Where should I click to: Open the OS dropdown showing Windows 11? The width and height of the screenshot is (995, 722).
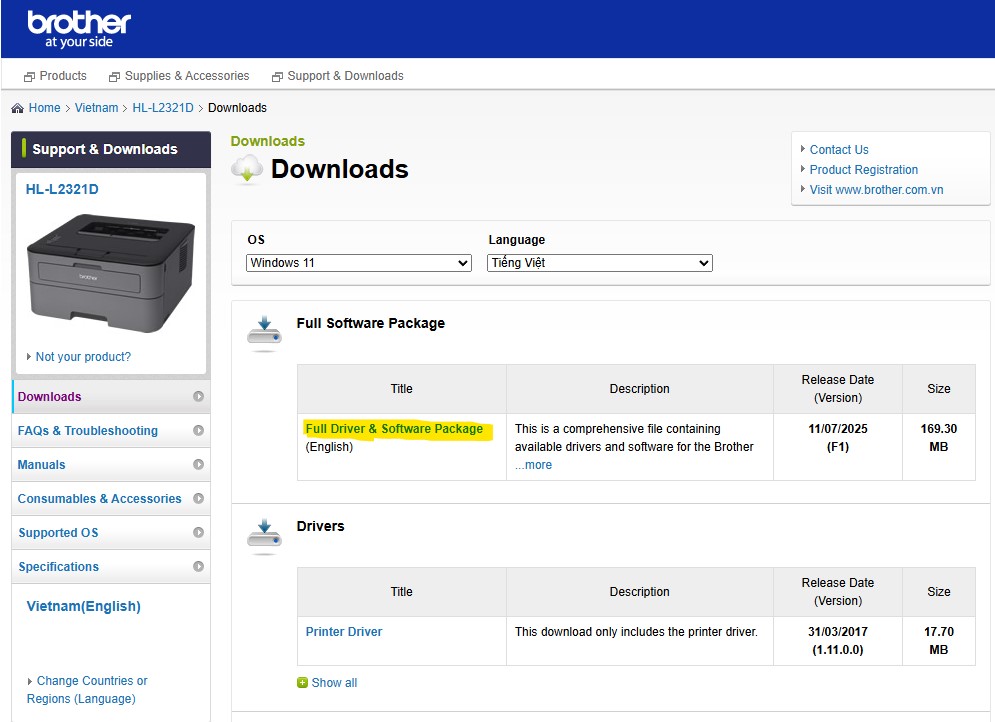(x=359, y=263)
